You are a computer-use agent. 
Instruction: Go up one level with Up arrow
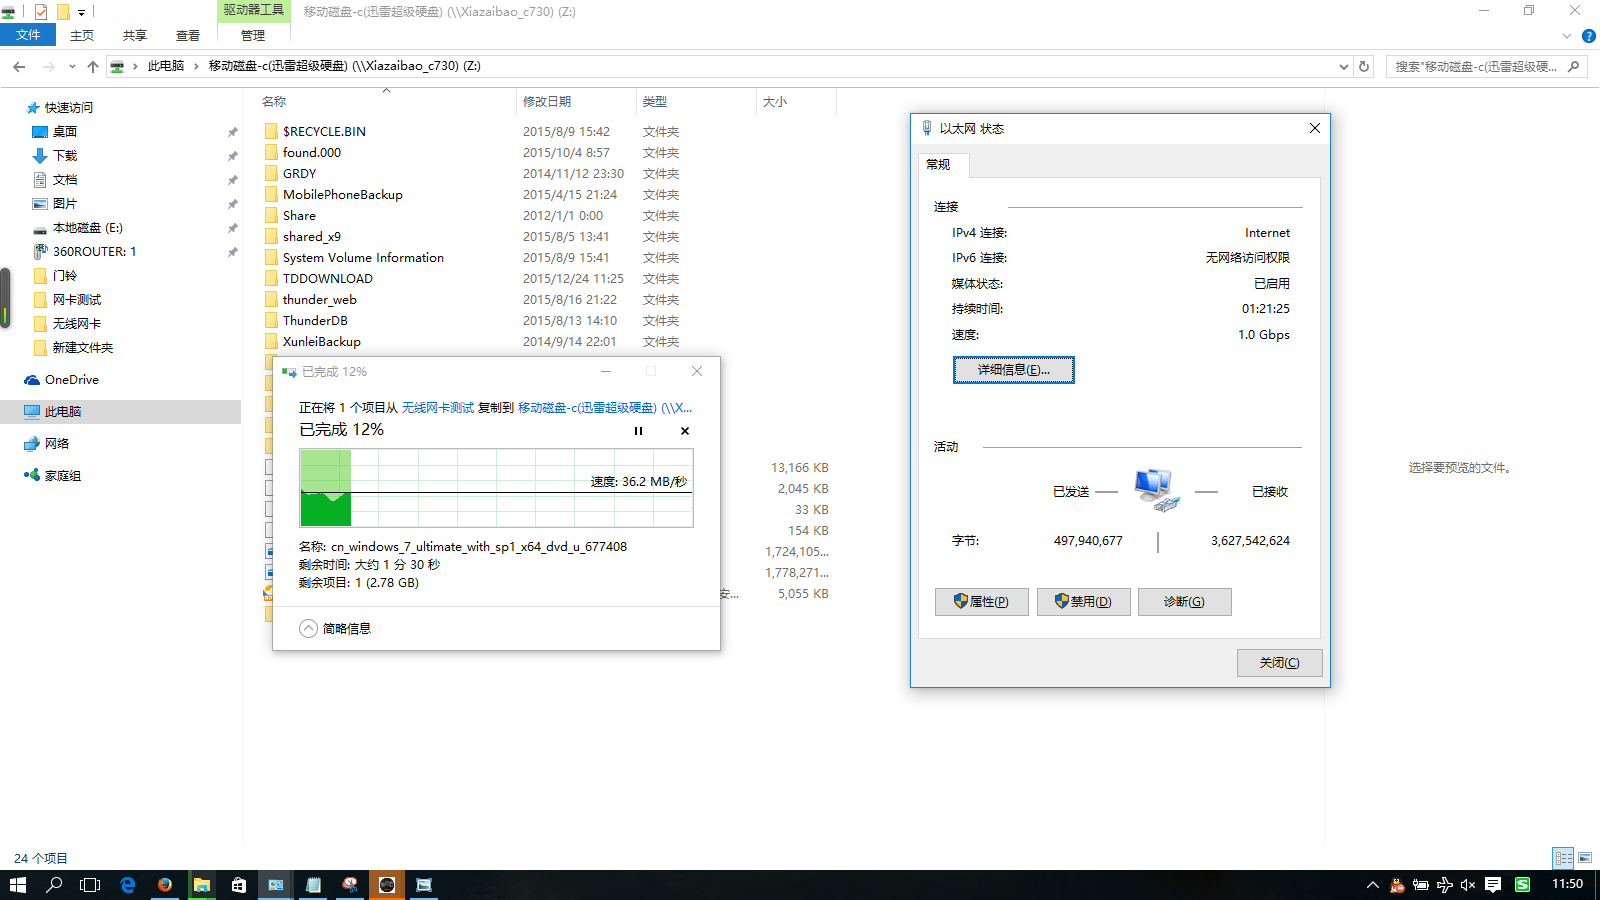coord(93,66)
